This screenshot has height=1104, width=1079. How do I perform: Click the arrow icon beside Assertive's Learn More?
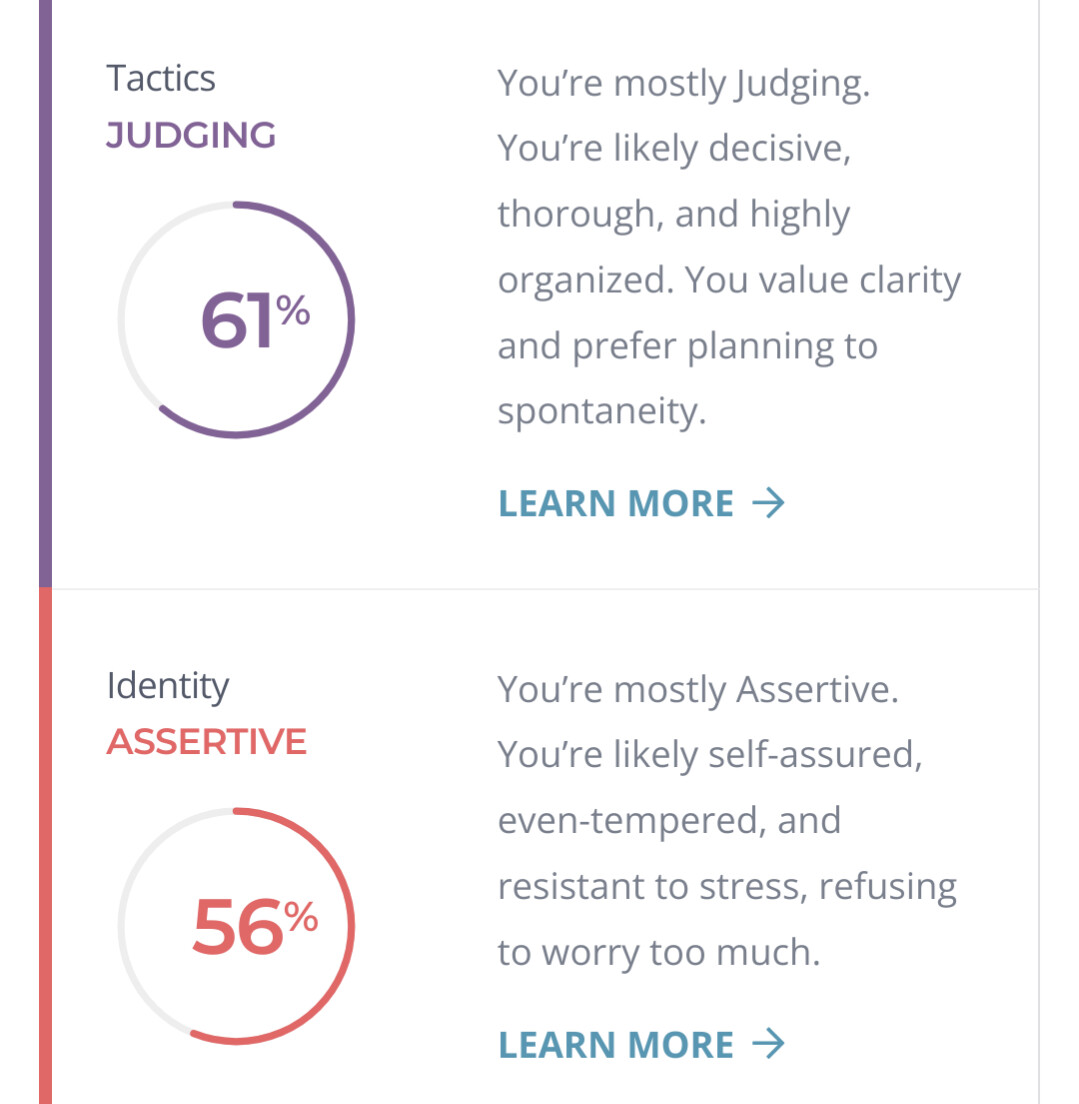[x=767, y=1045]
